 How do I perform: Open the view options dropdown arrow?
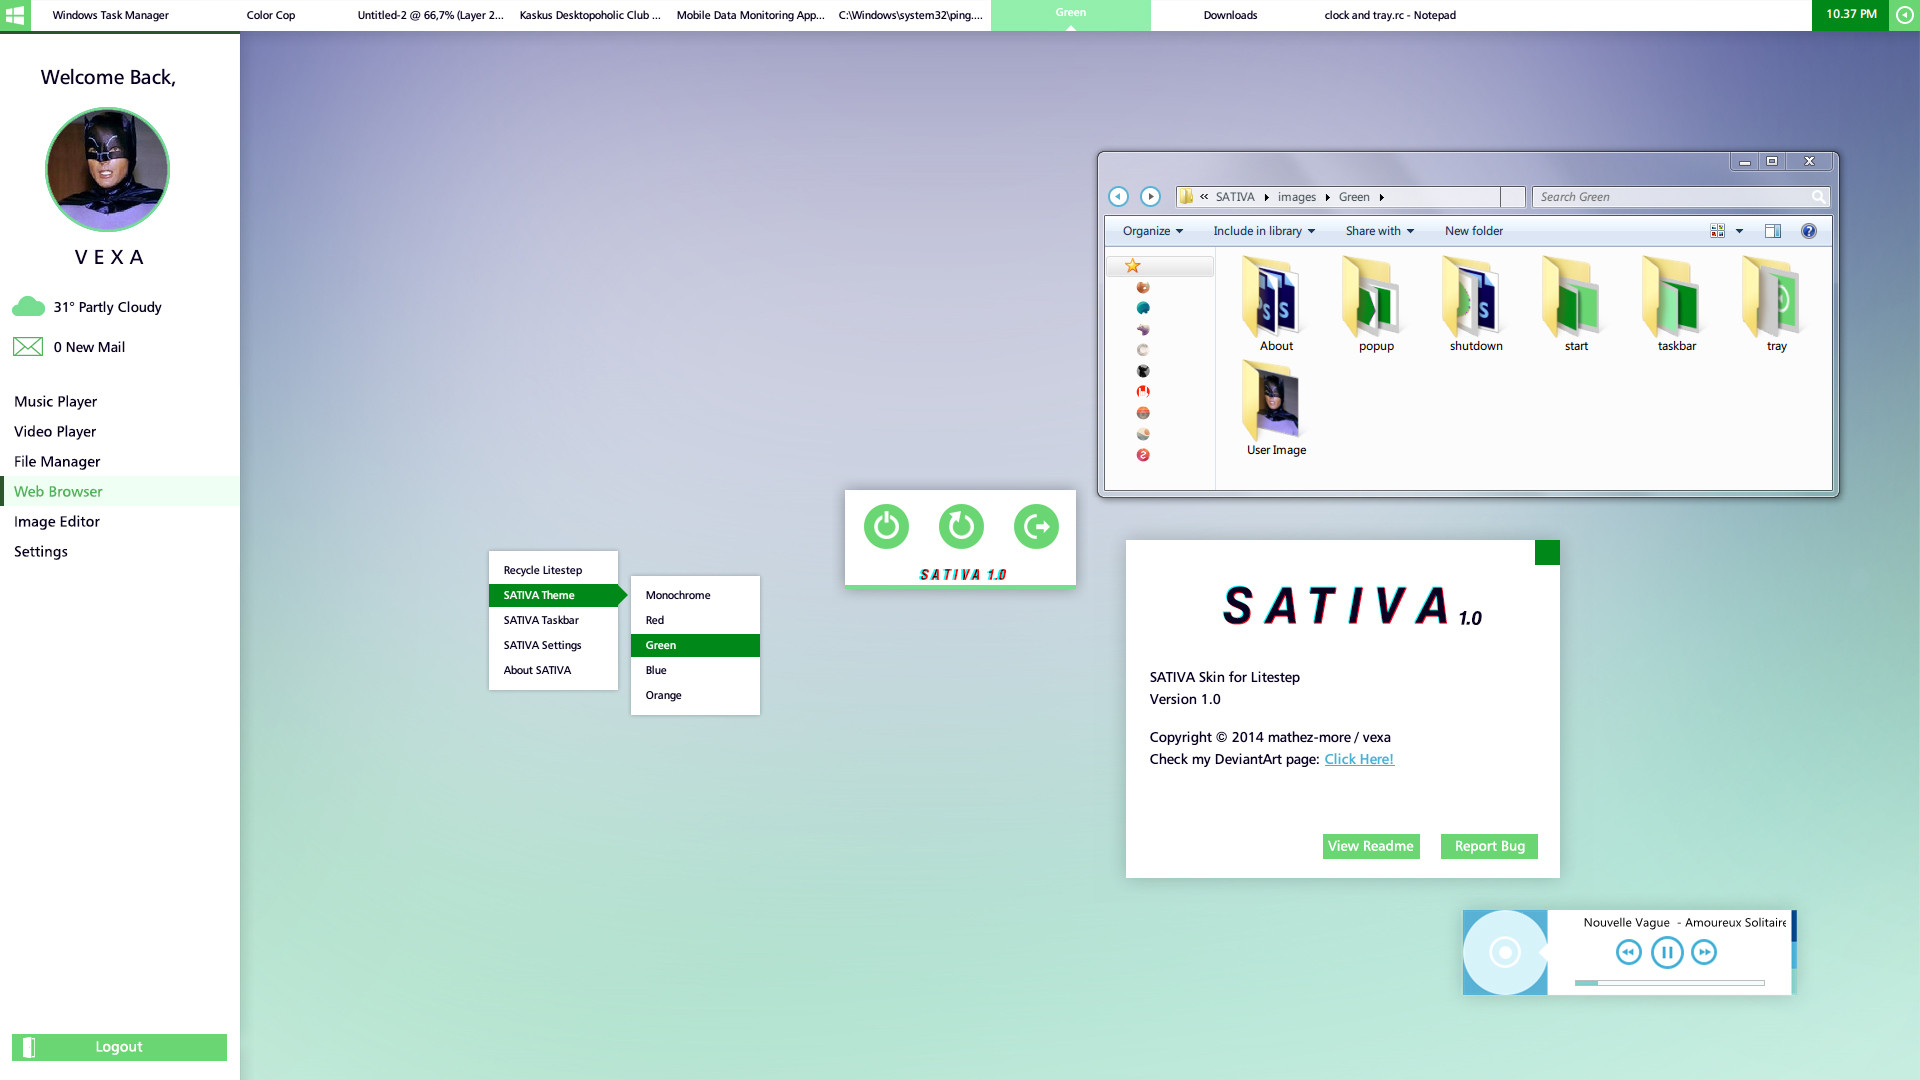[x=1740, y=231]
